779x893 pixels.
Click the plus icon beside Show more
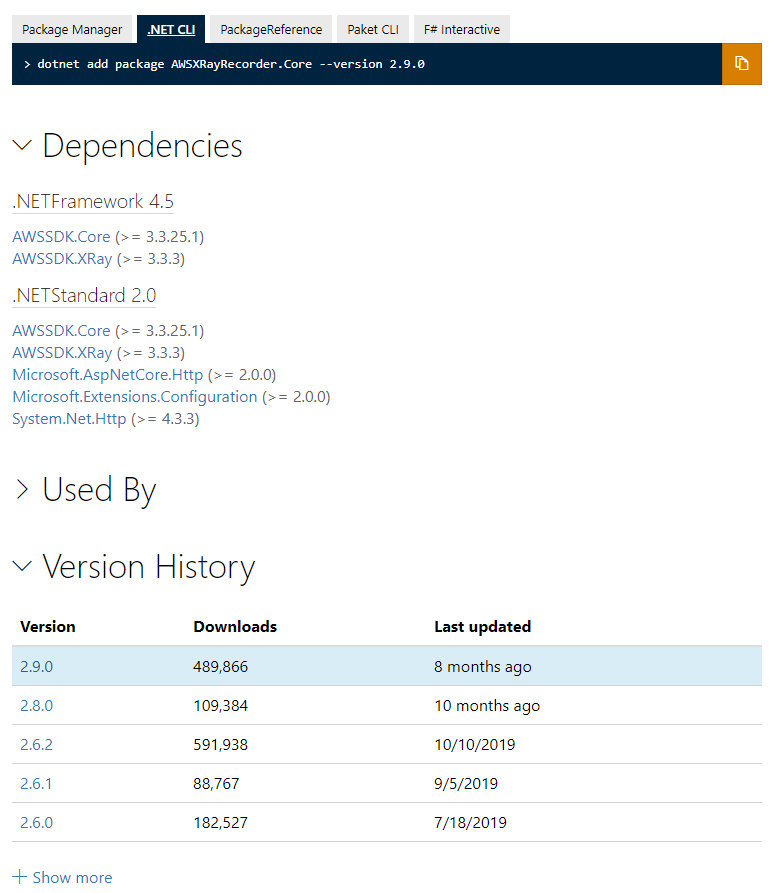(22, 877)
